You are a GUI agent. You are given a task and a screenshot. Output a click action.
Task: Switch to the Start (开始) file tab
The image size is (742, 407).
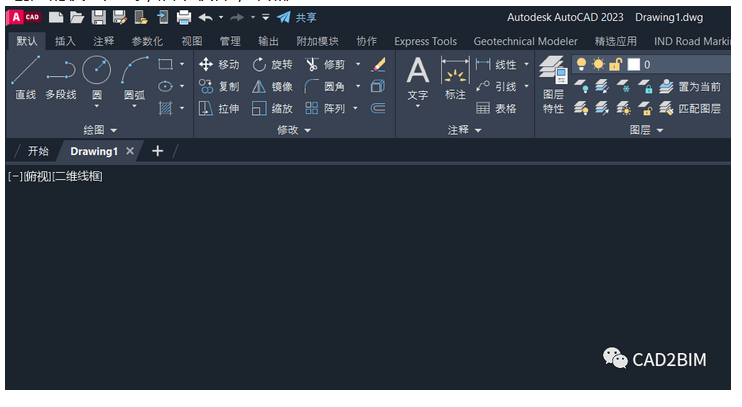tap(38, 151)
